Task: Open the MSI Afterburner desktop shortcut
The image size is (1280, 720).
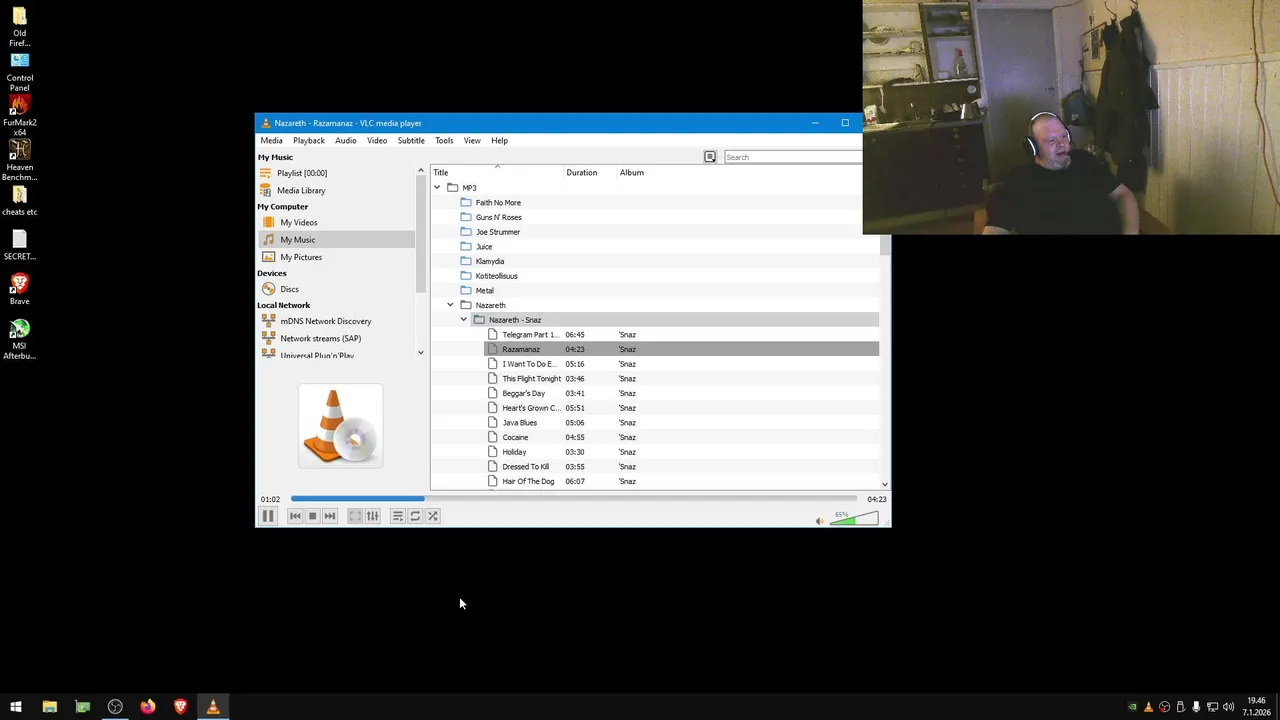Action: 19,339
